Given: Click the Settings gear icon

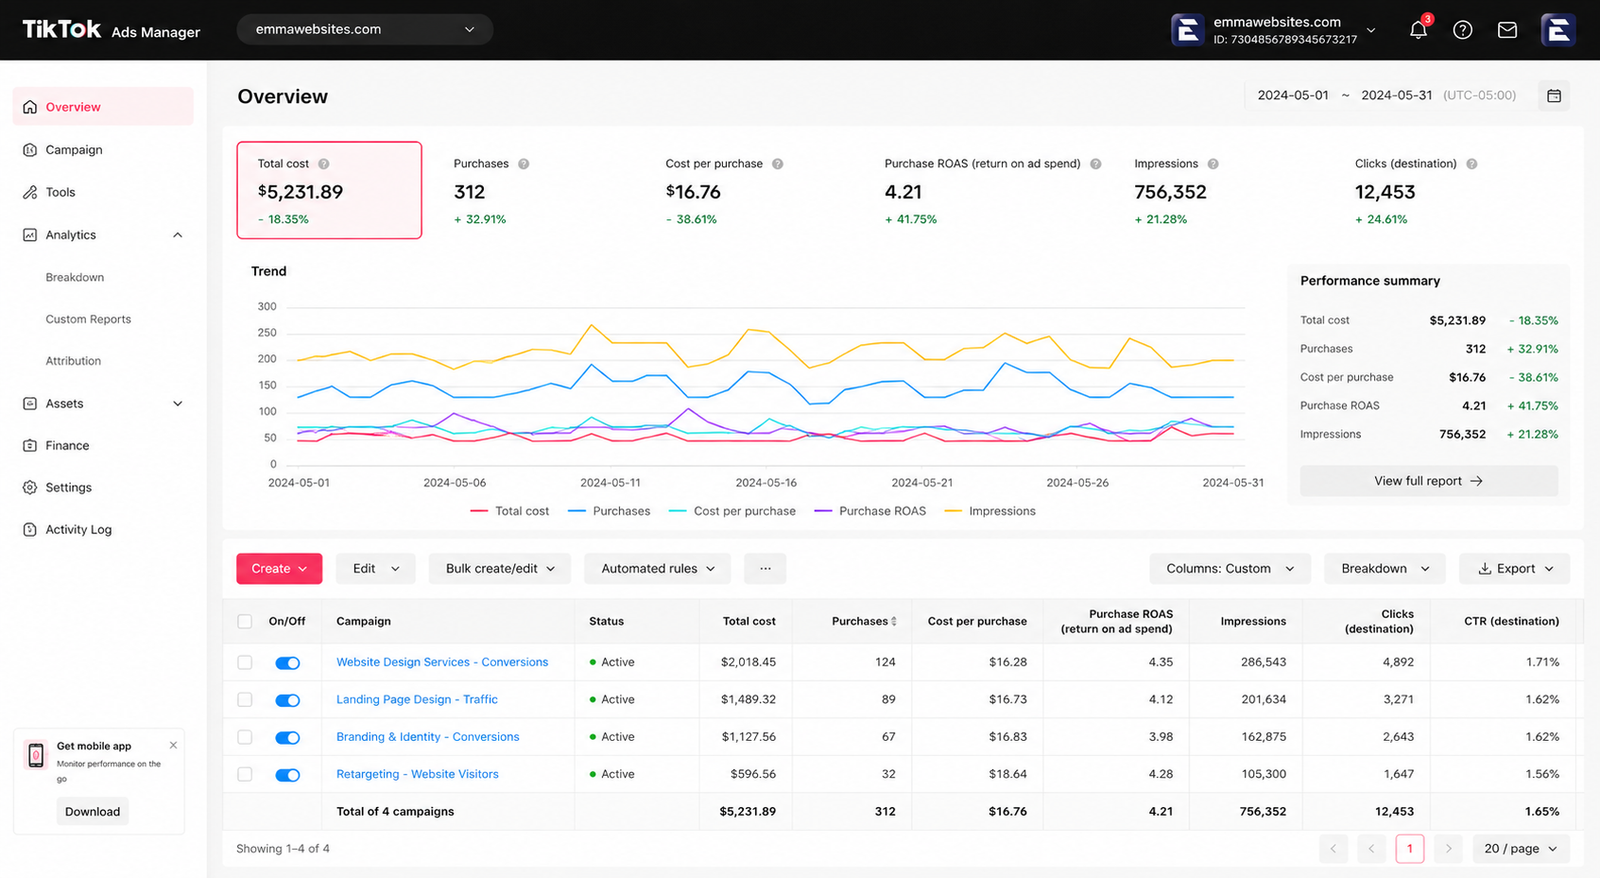Looking at the screenshot, I should coord(30,488).
